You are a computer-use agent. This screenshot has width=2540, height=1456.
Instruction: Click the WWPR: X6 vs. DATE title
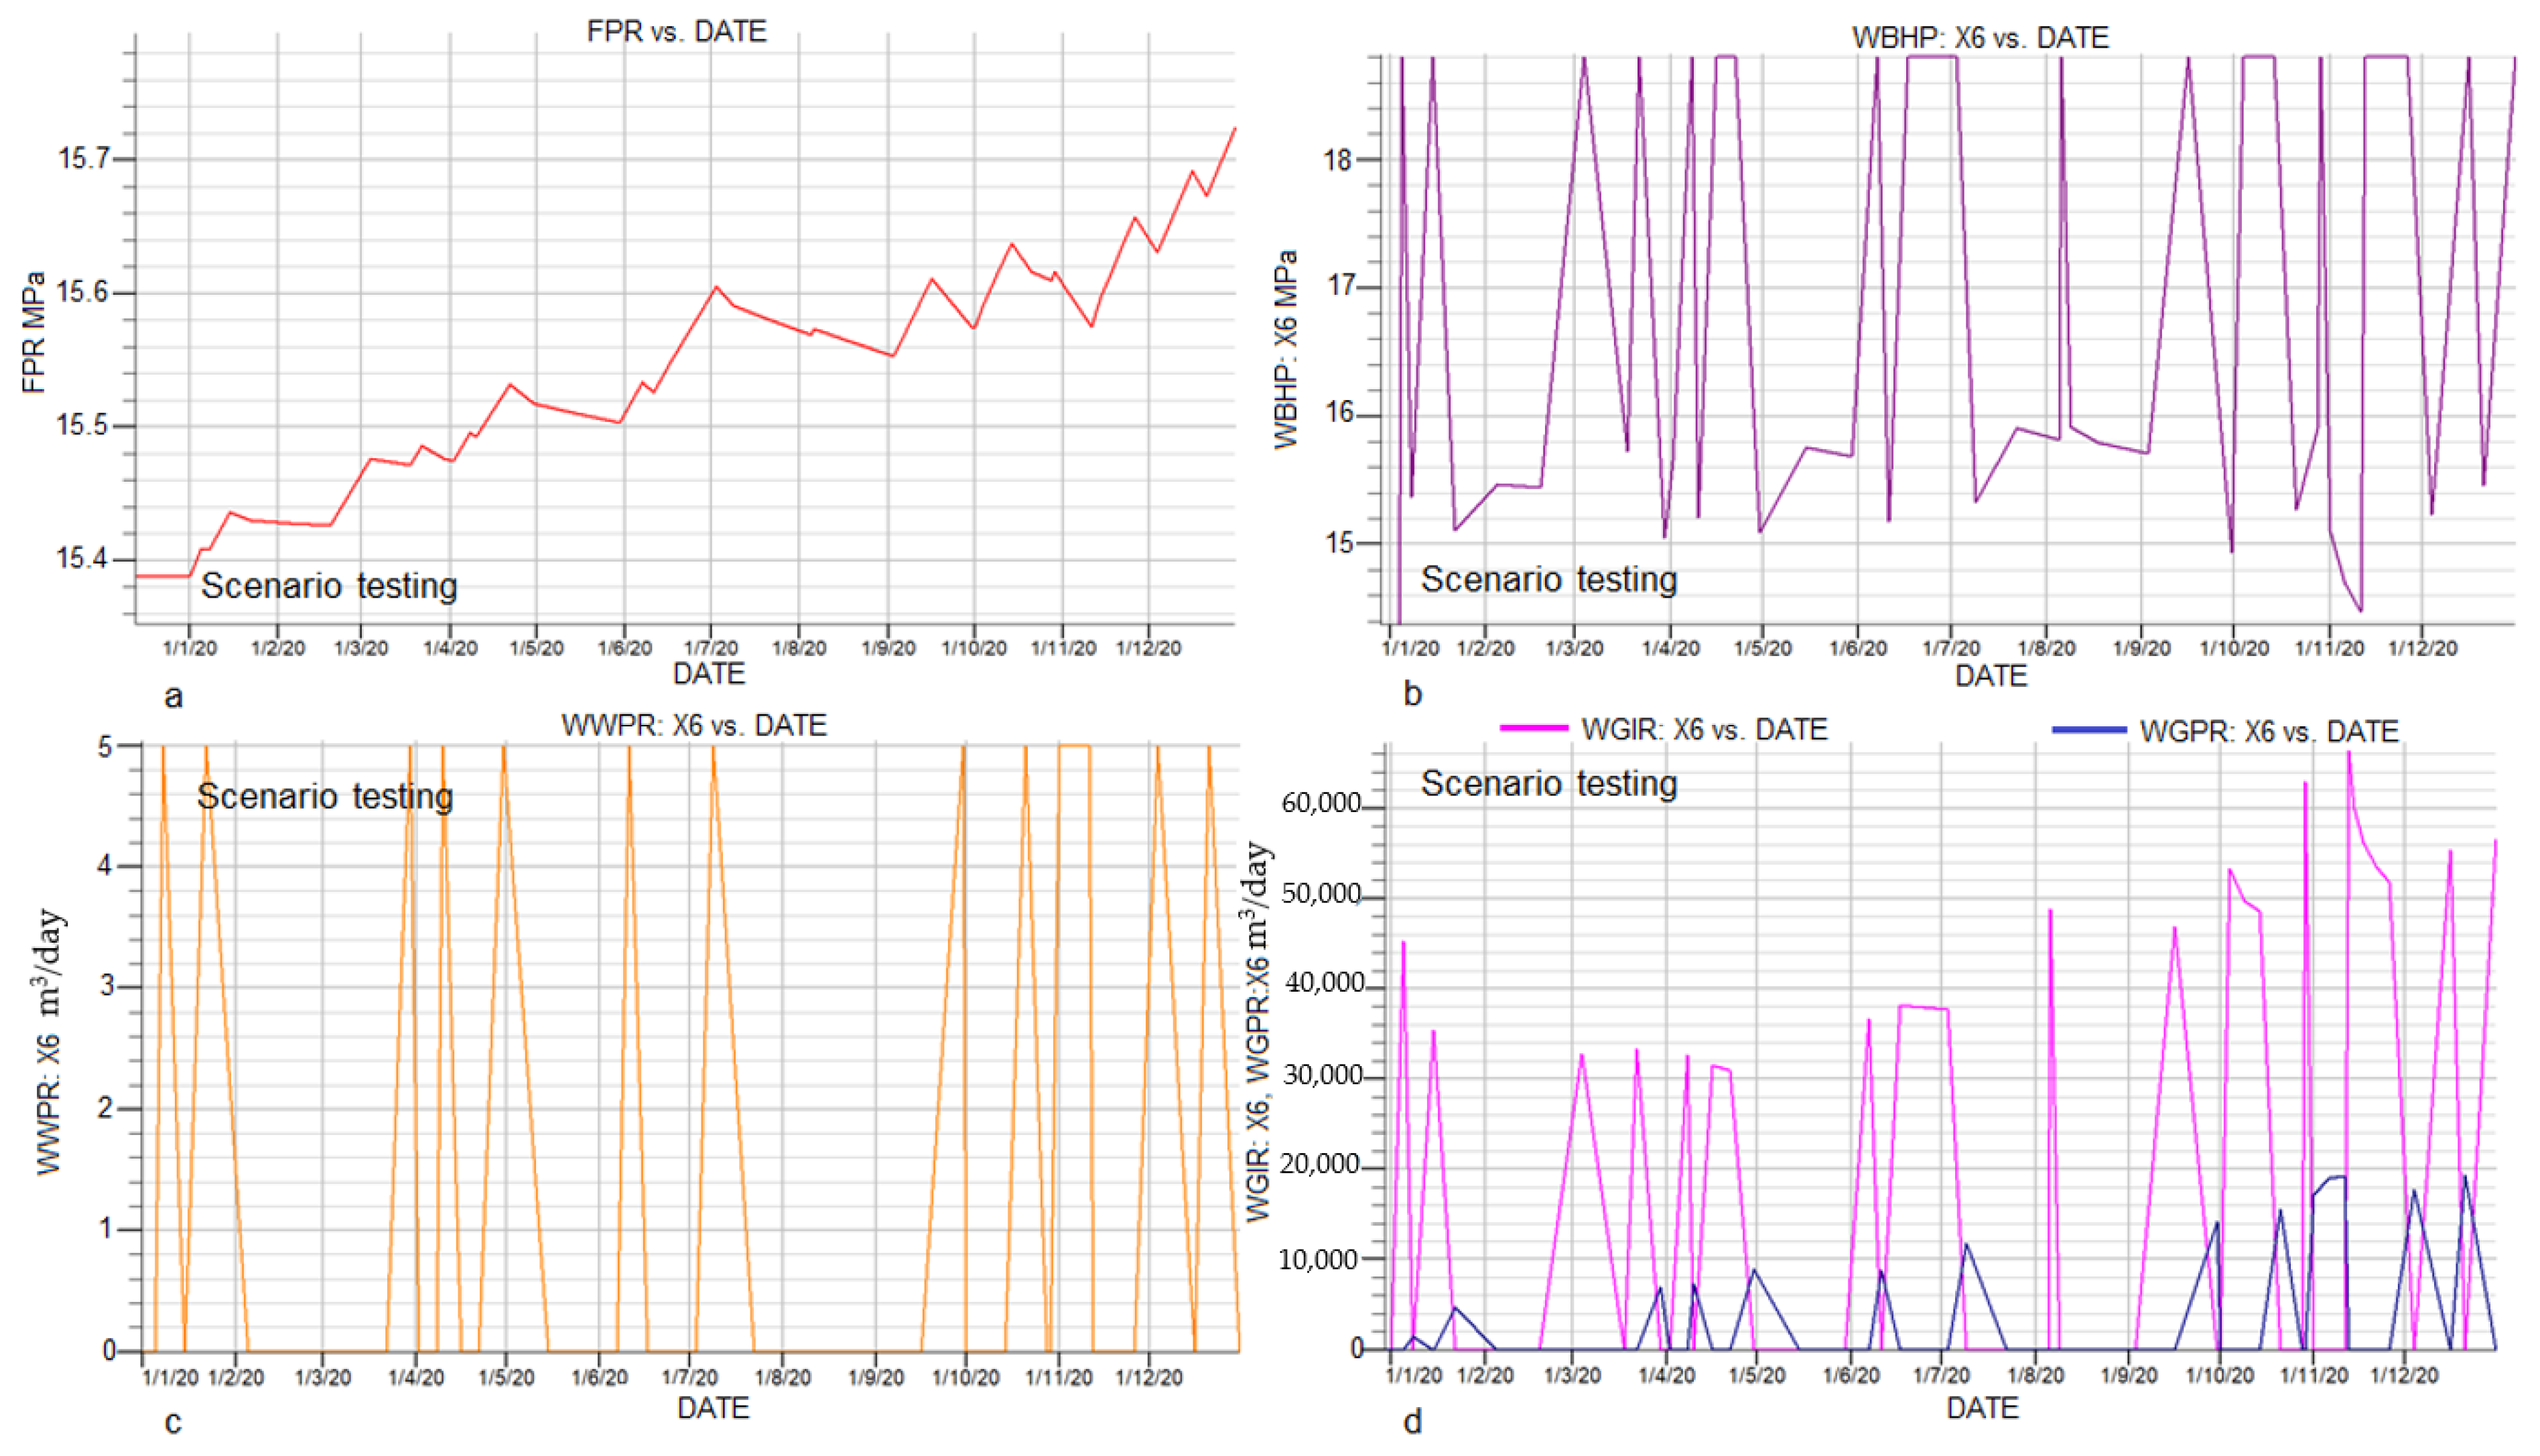(x=693, y=724)
